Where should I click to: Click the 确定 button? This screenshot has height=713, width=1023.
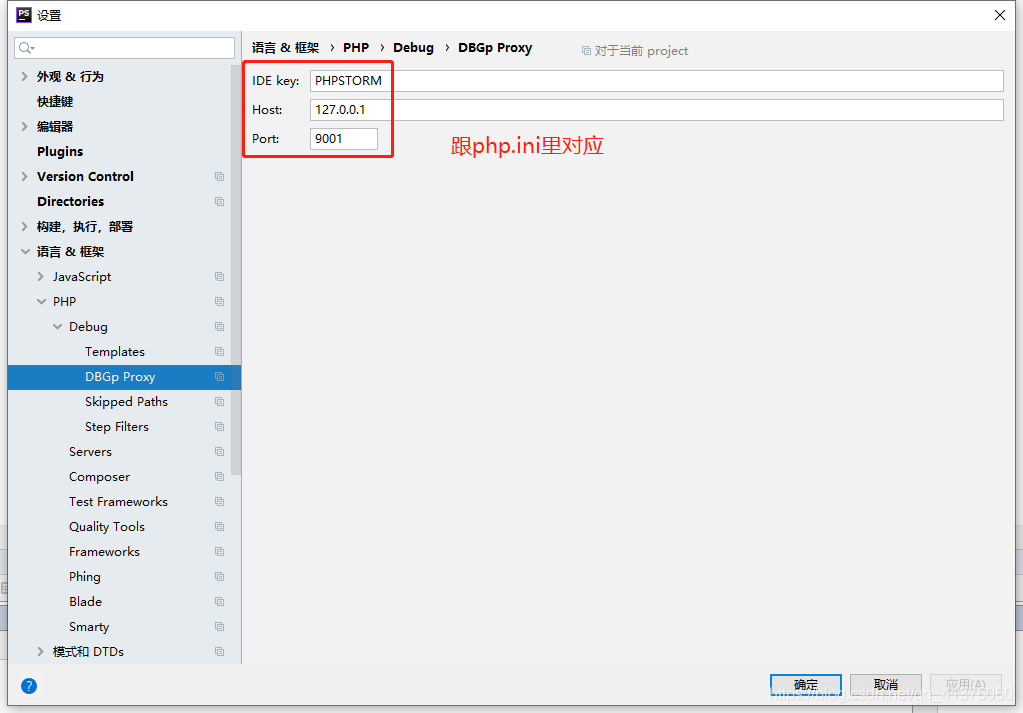[806, 684]
